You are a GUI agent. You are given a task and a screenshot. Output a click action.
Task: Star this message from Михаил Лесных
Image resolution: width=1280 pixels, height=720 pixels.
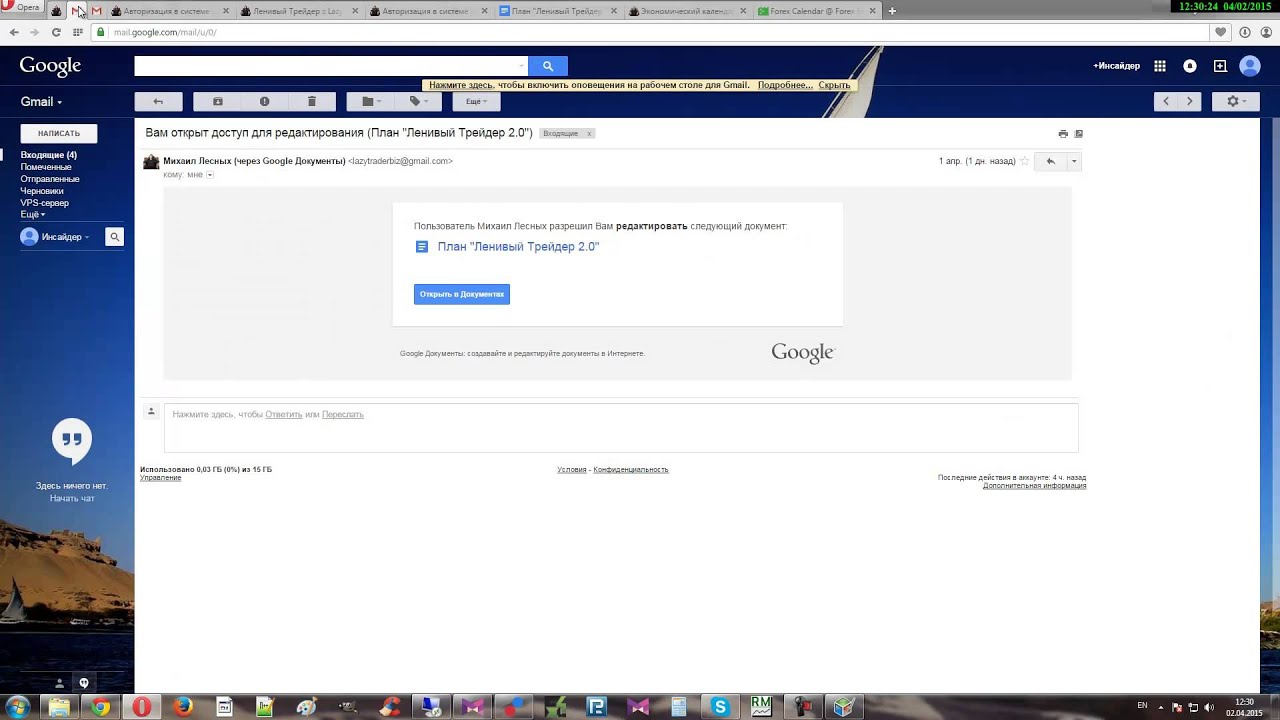pos(1024,161)
